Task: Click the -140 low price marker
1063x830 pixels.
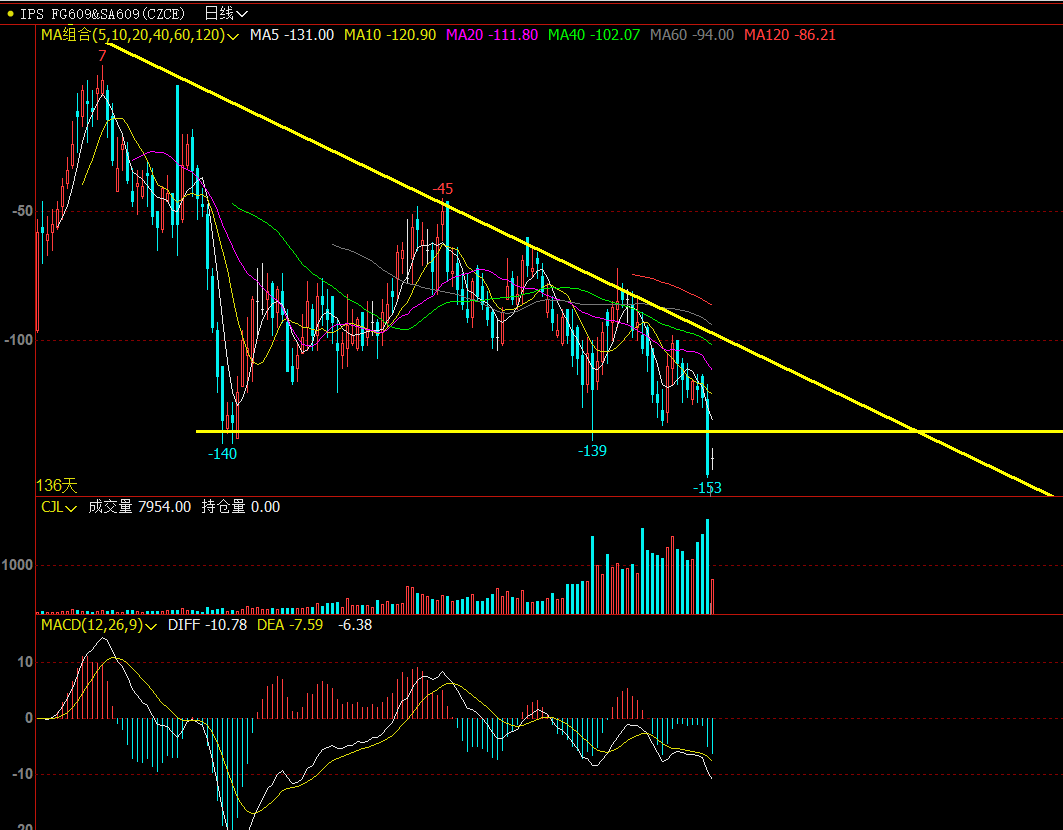Action: click(x=222, y=454)
